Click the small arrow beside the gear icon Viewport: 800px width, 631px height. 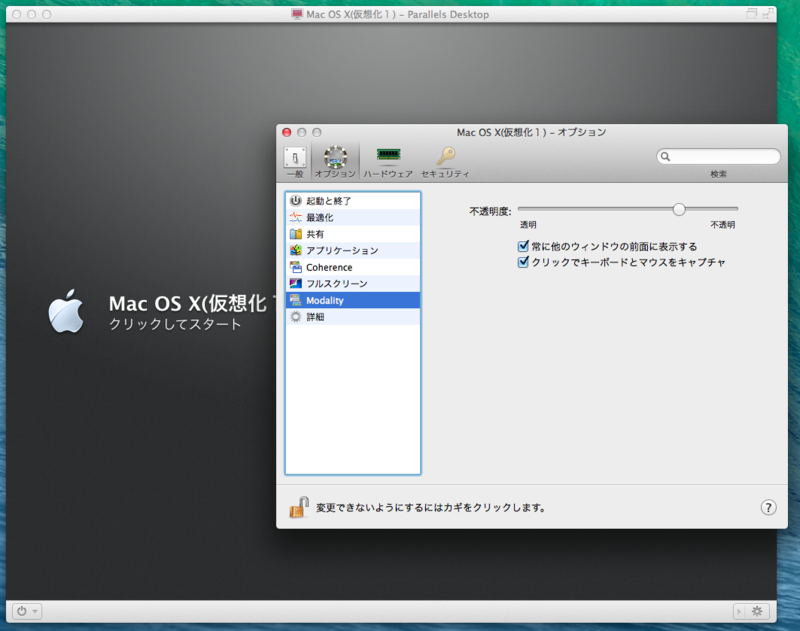(739, 611)
